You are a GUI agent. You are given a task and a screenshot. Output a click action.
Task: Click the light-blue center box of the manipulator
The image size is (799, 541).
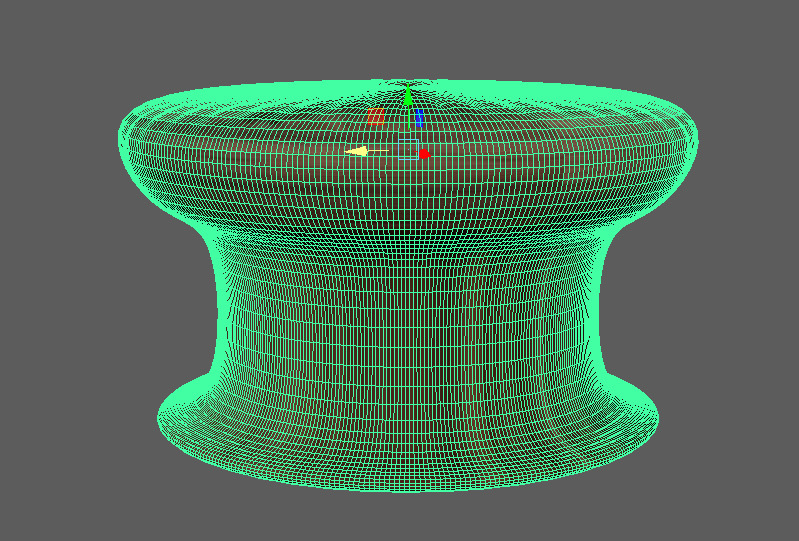tap(409, 149)
